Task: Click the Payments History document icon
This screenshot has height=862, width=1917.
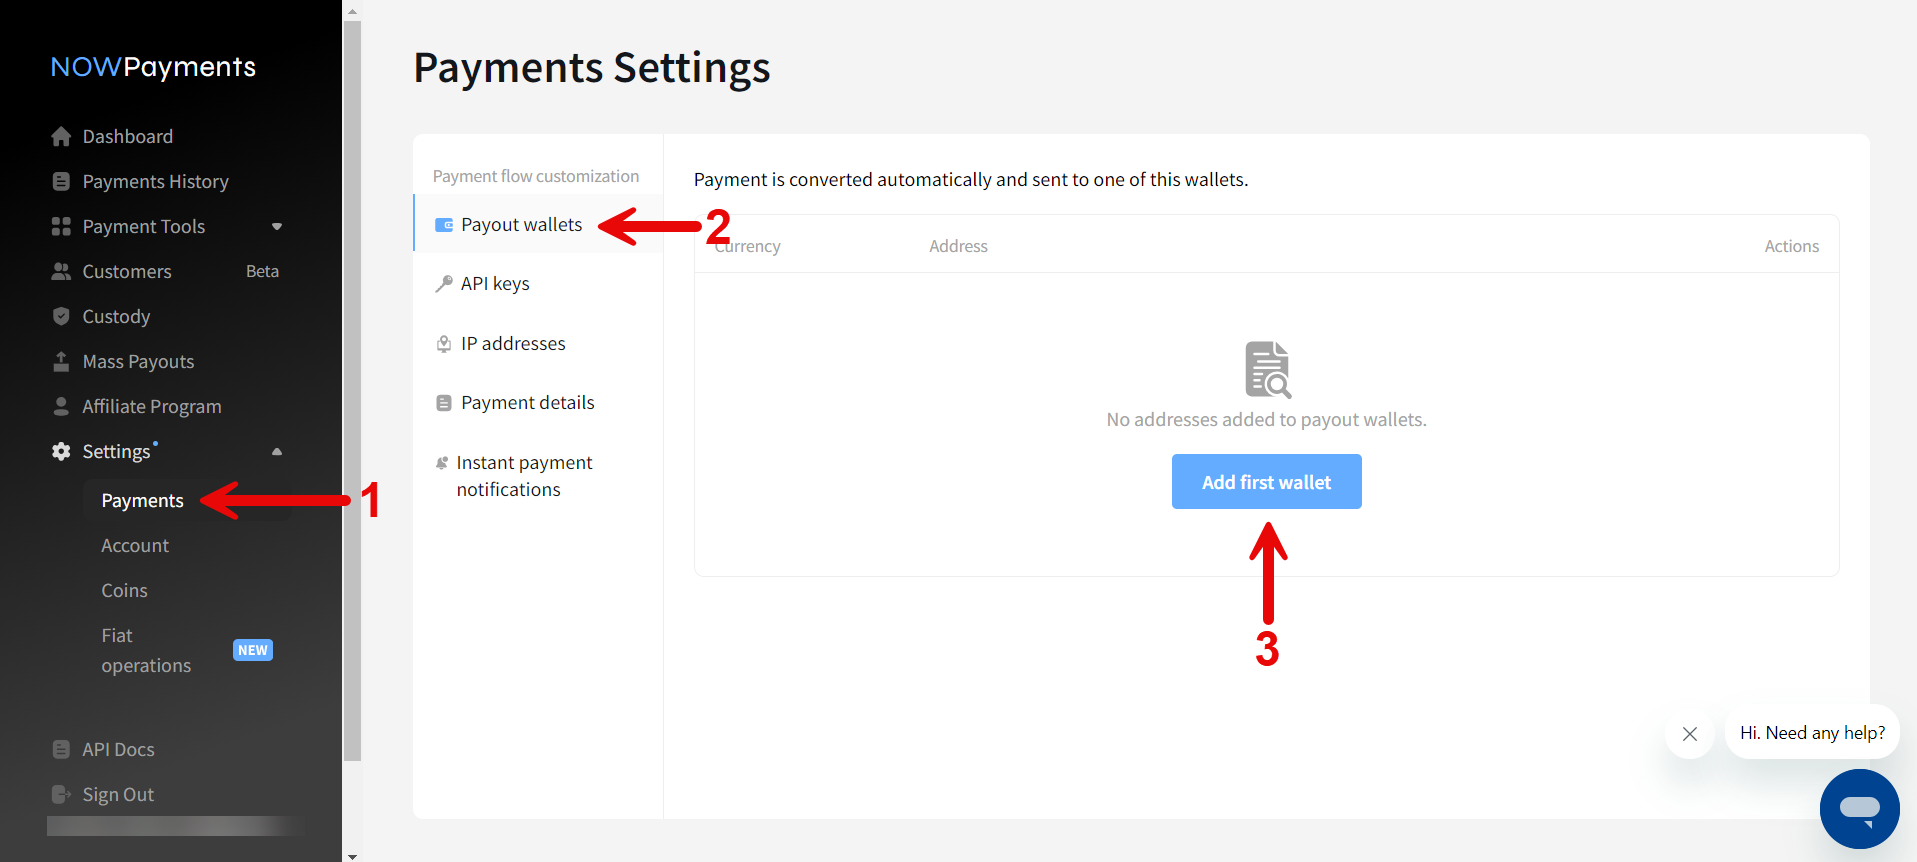Action: pyautogui.click(x=61, y=181)
